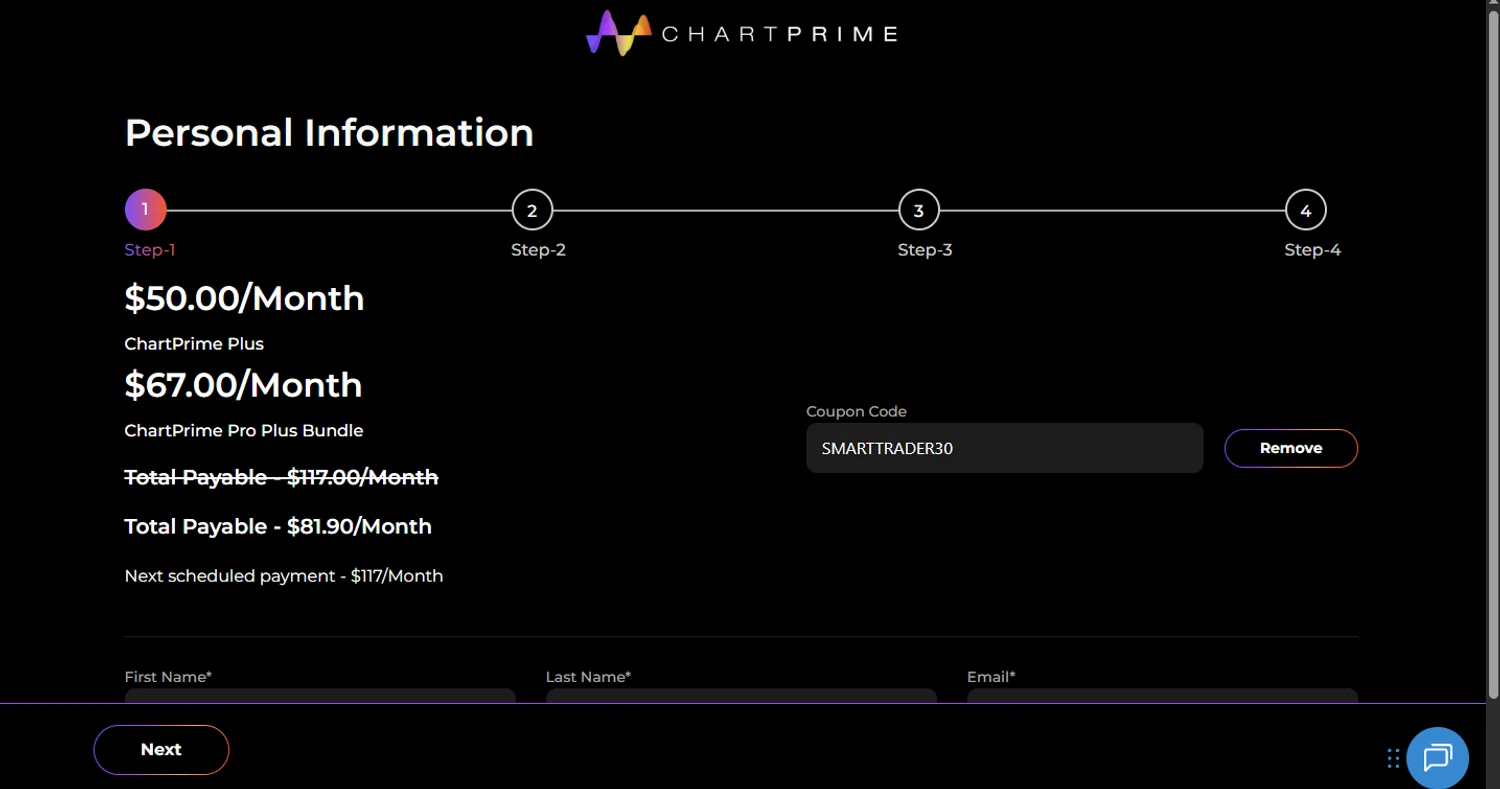Click the Coupon Code input field
This screenshot has width=1500, height=789.
(1004, 448)
